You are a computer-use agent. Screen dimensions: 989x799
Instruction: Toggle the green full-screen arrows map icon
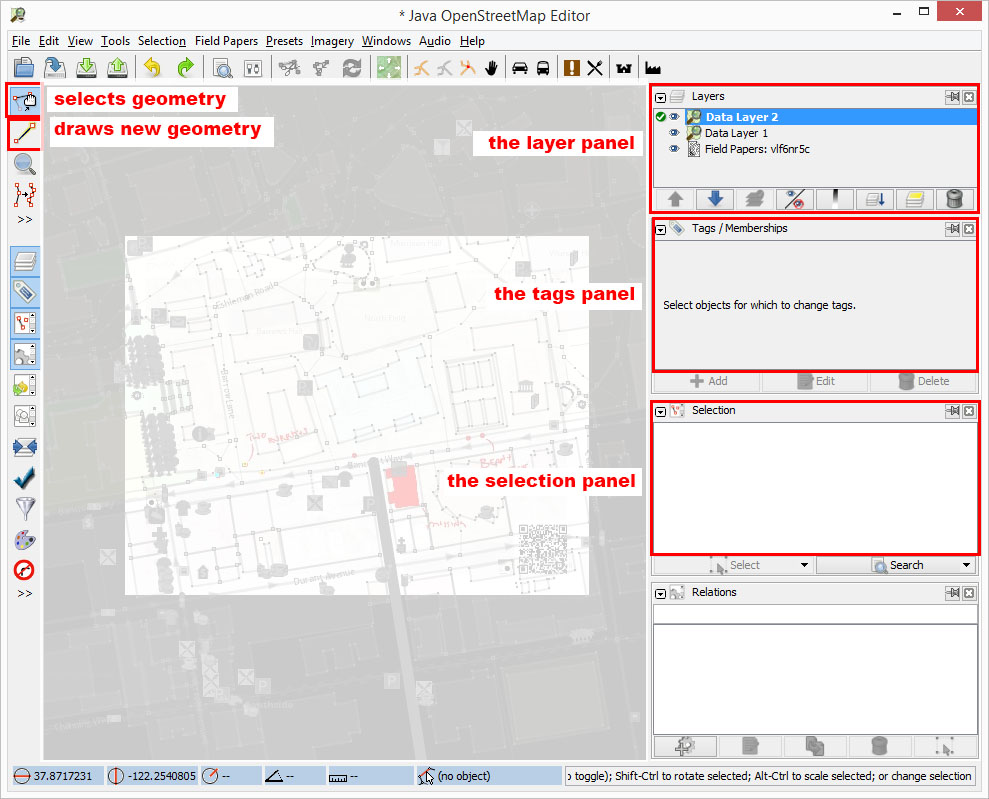click(389, 67)
